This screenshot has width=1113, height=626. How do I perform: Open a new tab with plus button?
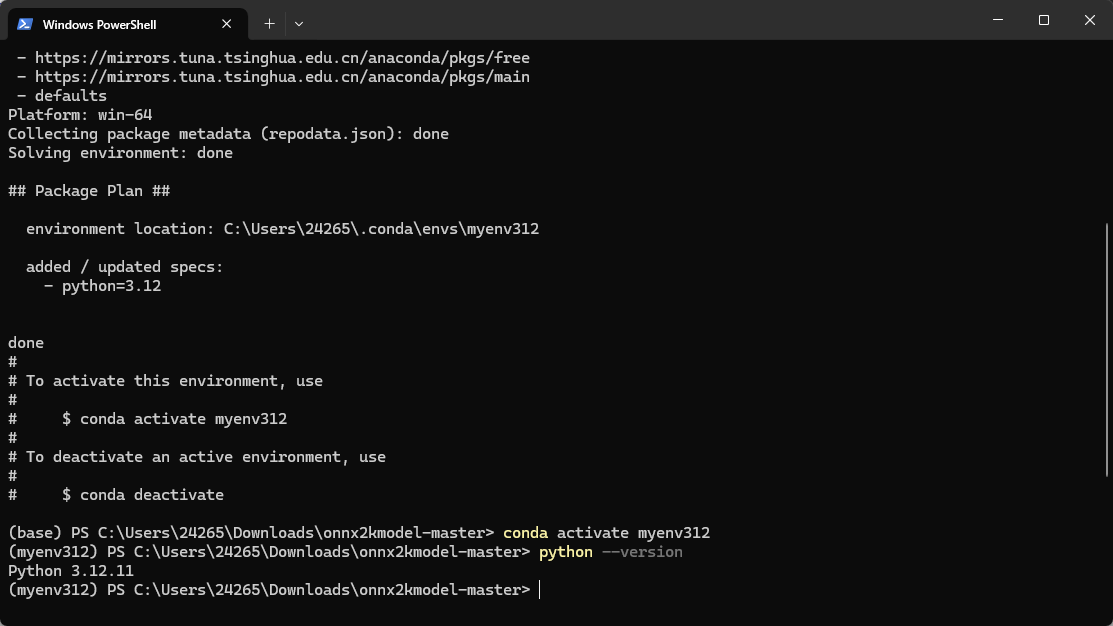(x=269, y=23)
